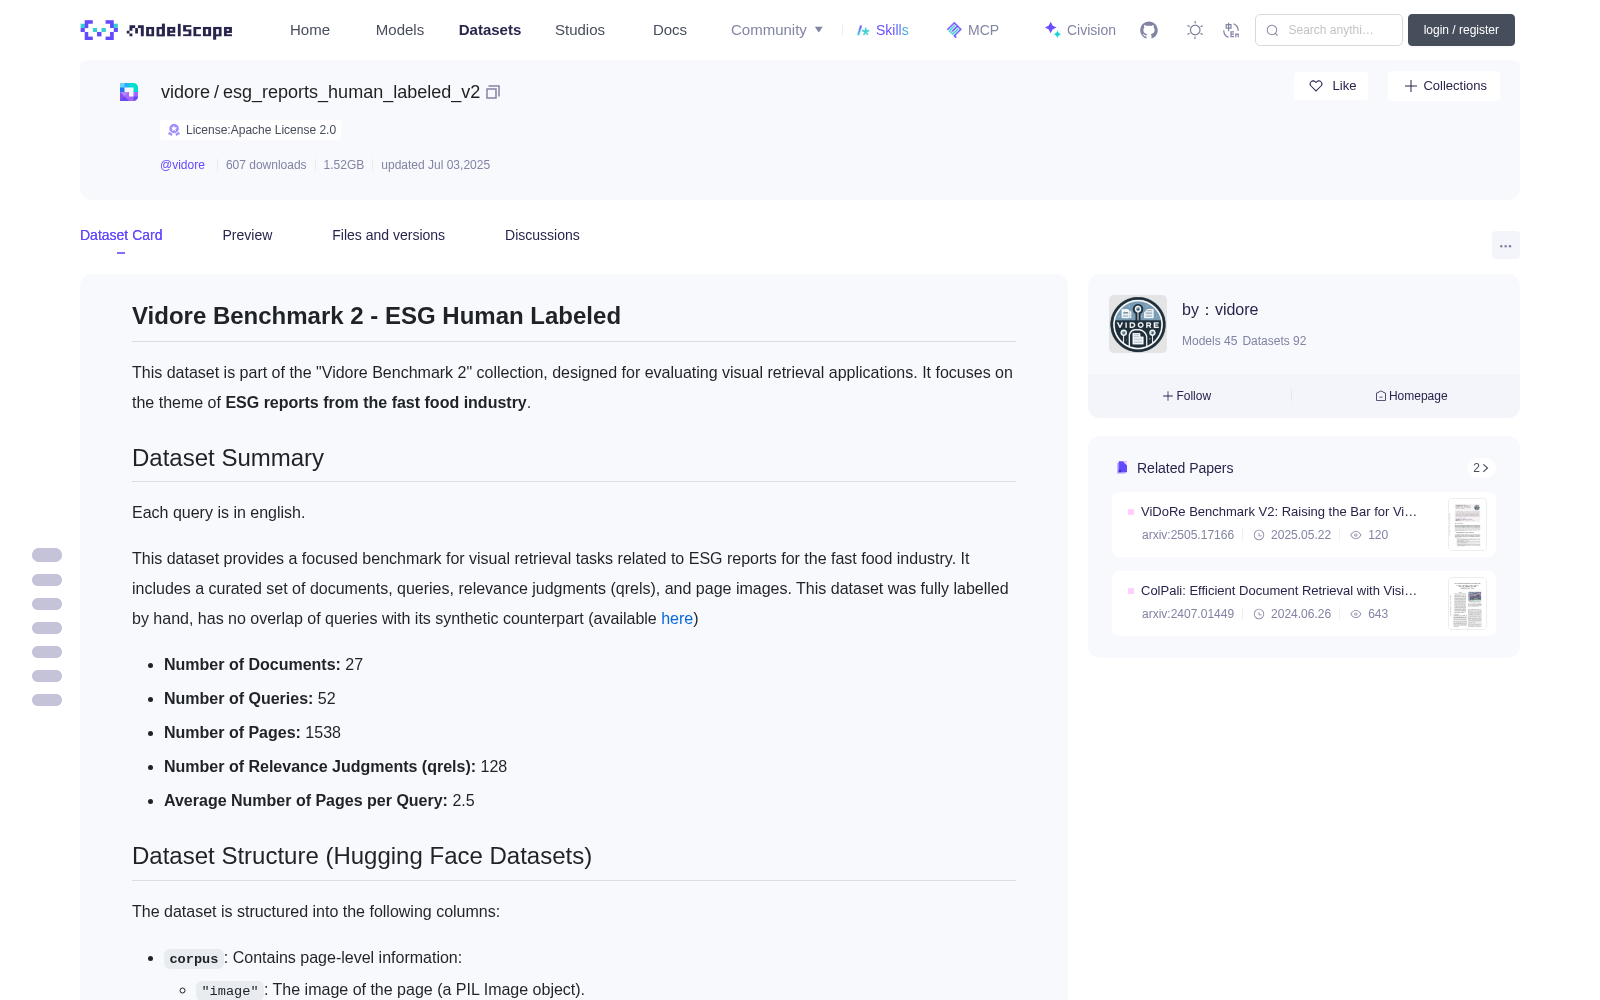Switch to Files and versions tab
1600x1000 pixels.
coord(388,235)
